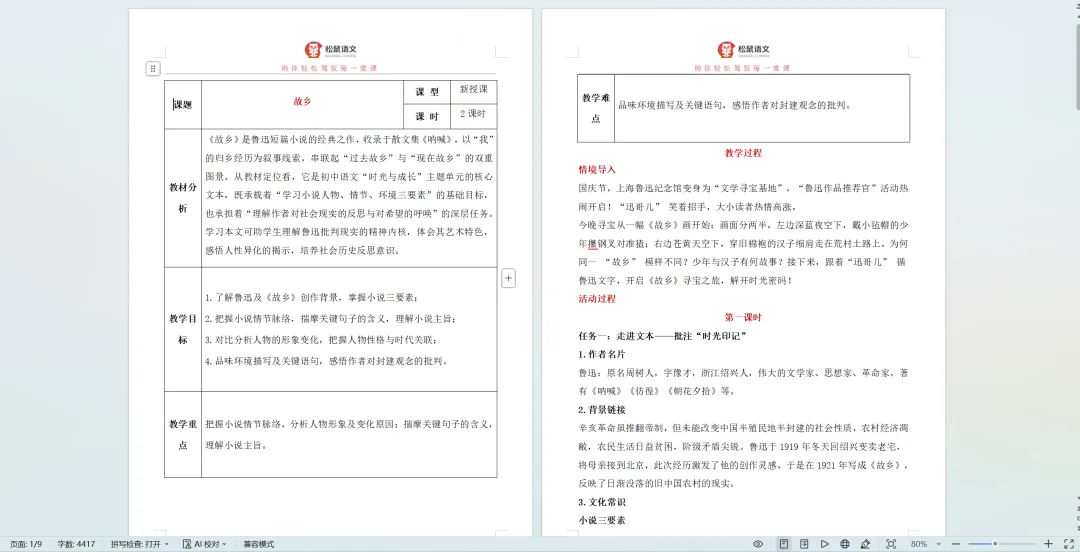Zoom in with the plus button
The height and width of the screenshot is (552, 1080).
tap(1048, 544)
